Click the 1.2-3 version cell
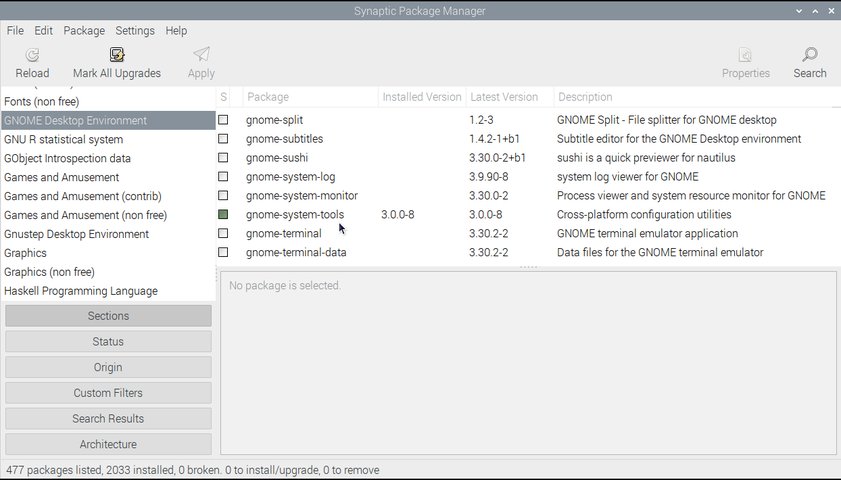The height and width of the screenshot is (480, 841). coord(481,120)
